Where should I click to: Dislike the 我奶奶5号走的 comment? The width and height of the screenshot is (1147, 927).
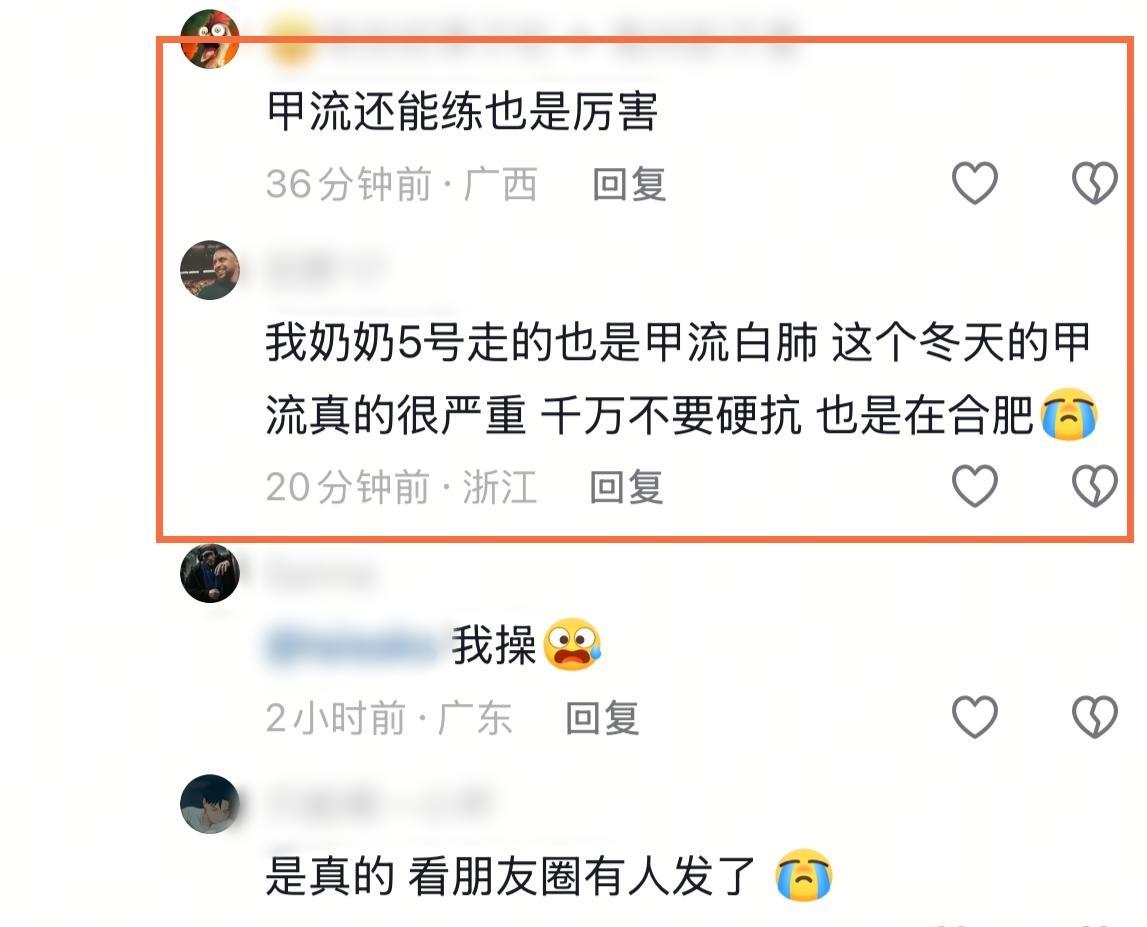(x=1094, y=486)
